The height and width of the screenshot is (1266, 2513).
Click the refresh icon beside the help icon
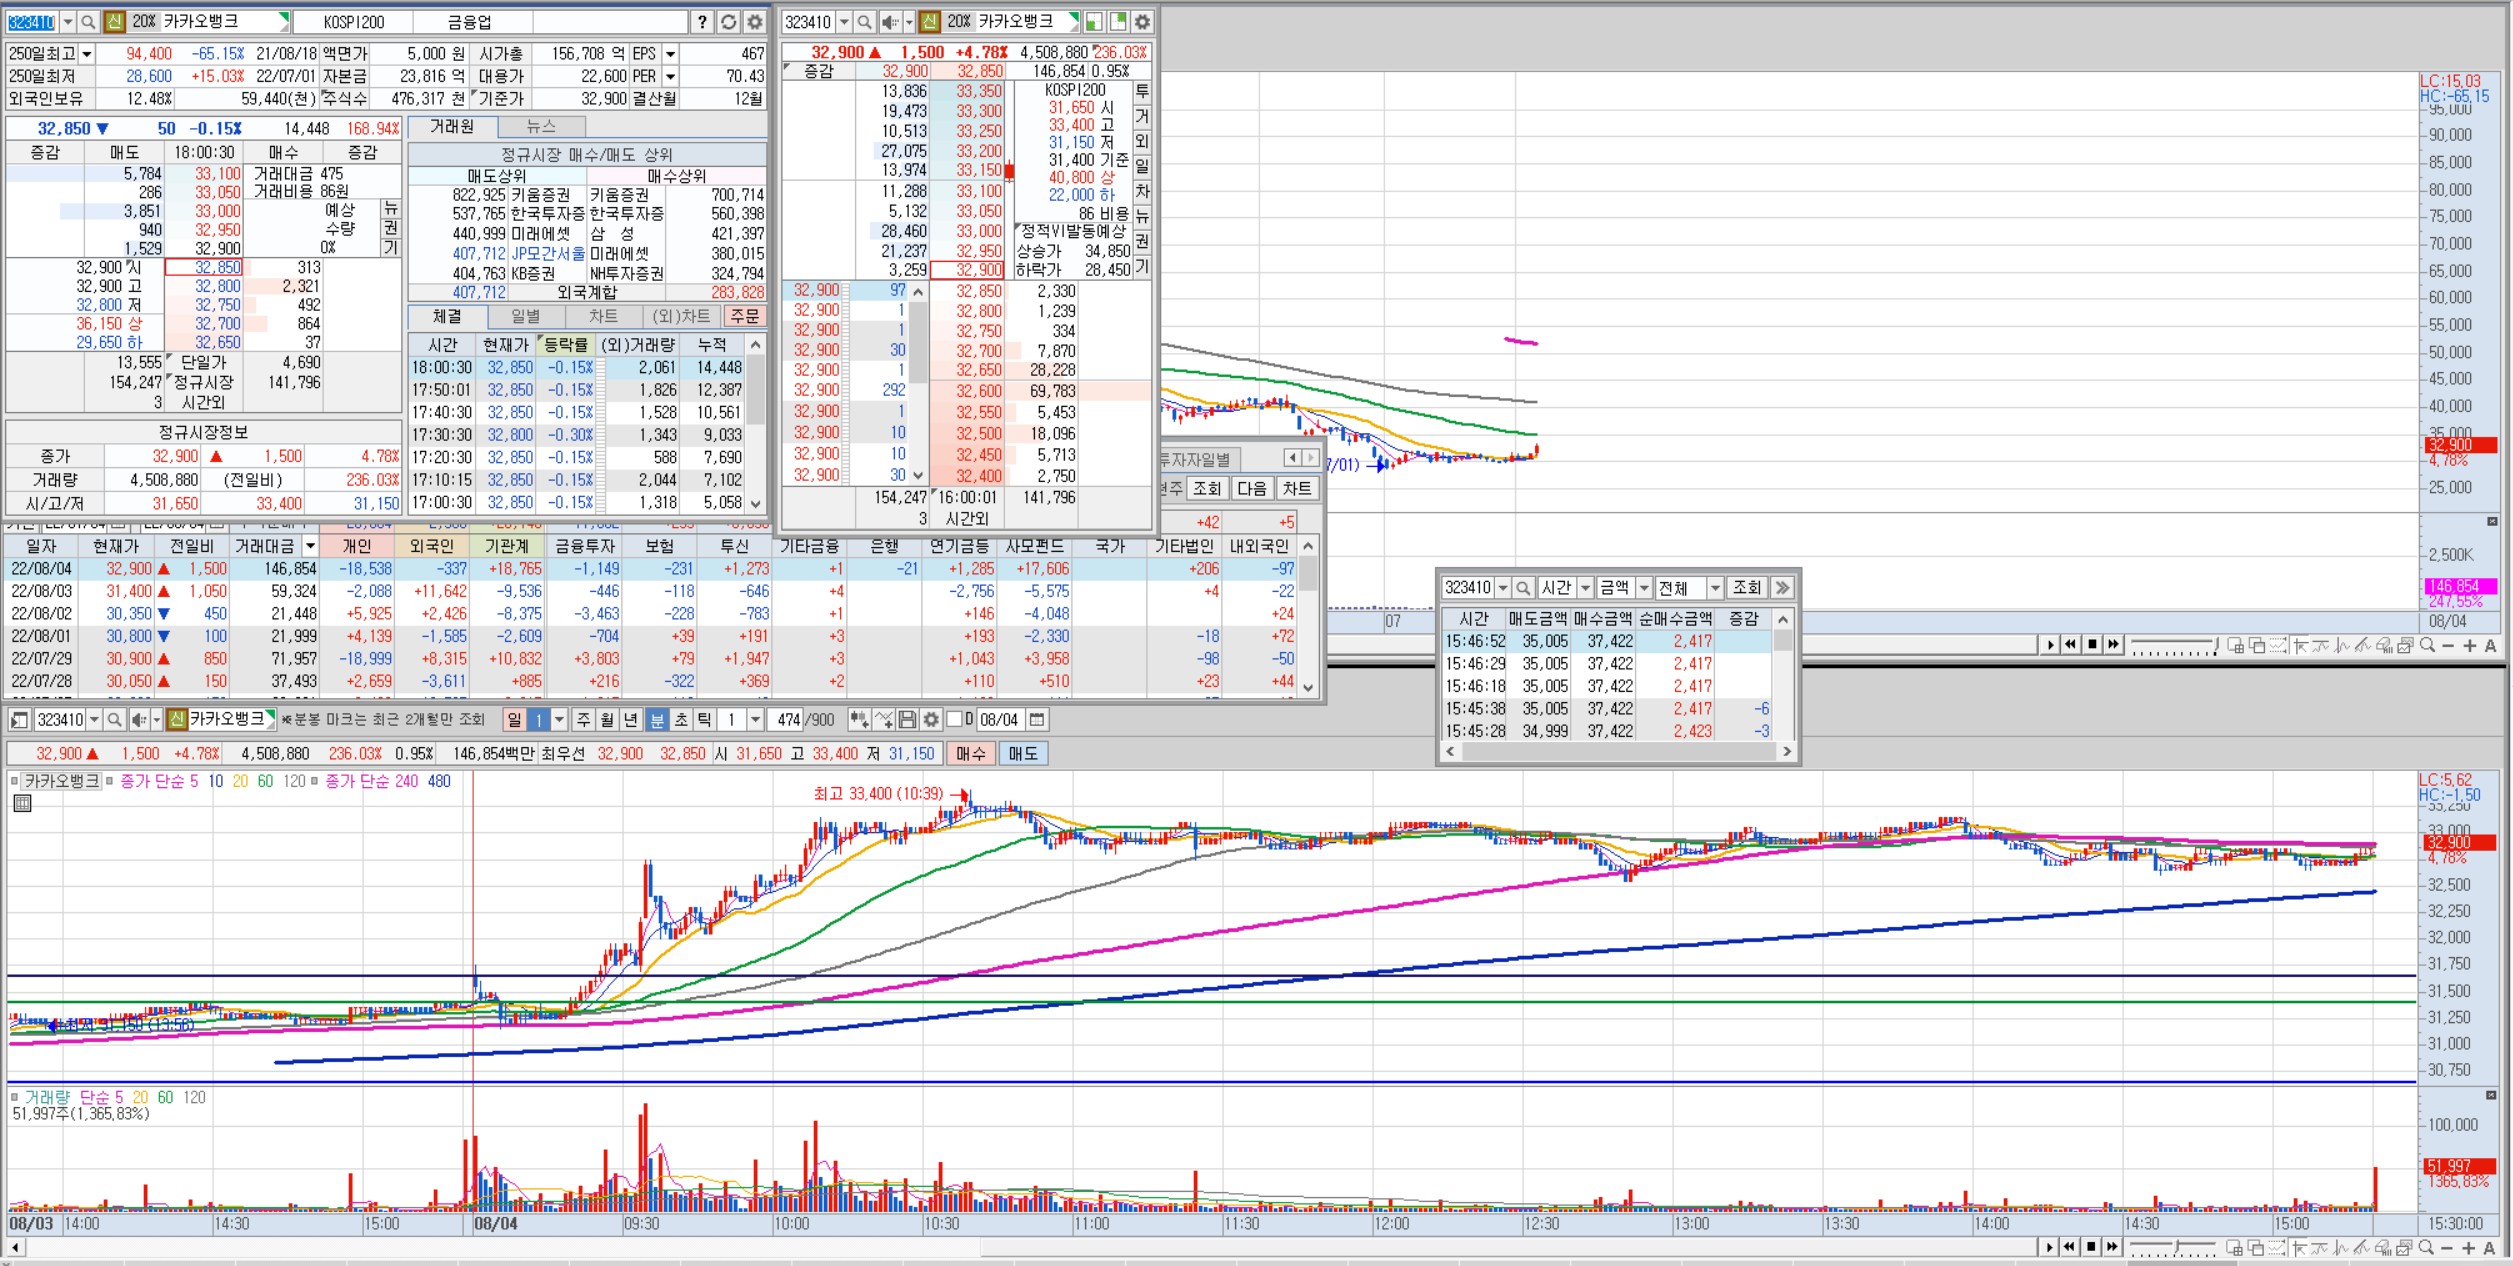728,22
